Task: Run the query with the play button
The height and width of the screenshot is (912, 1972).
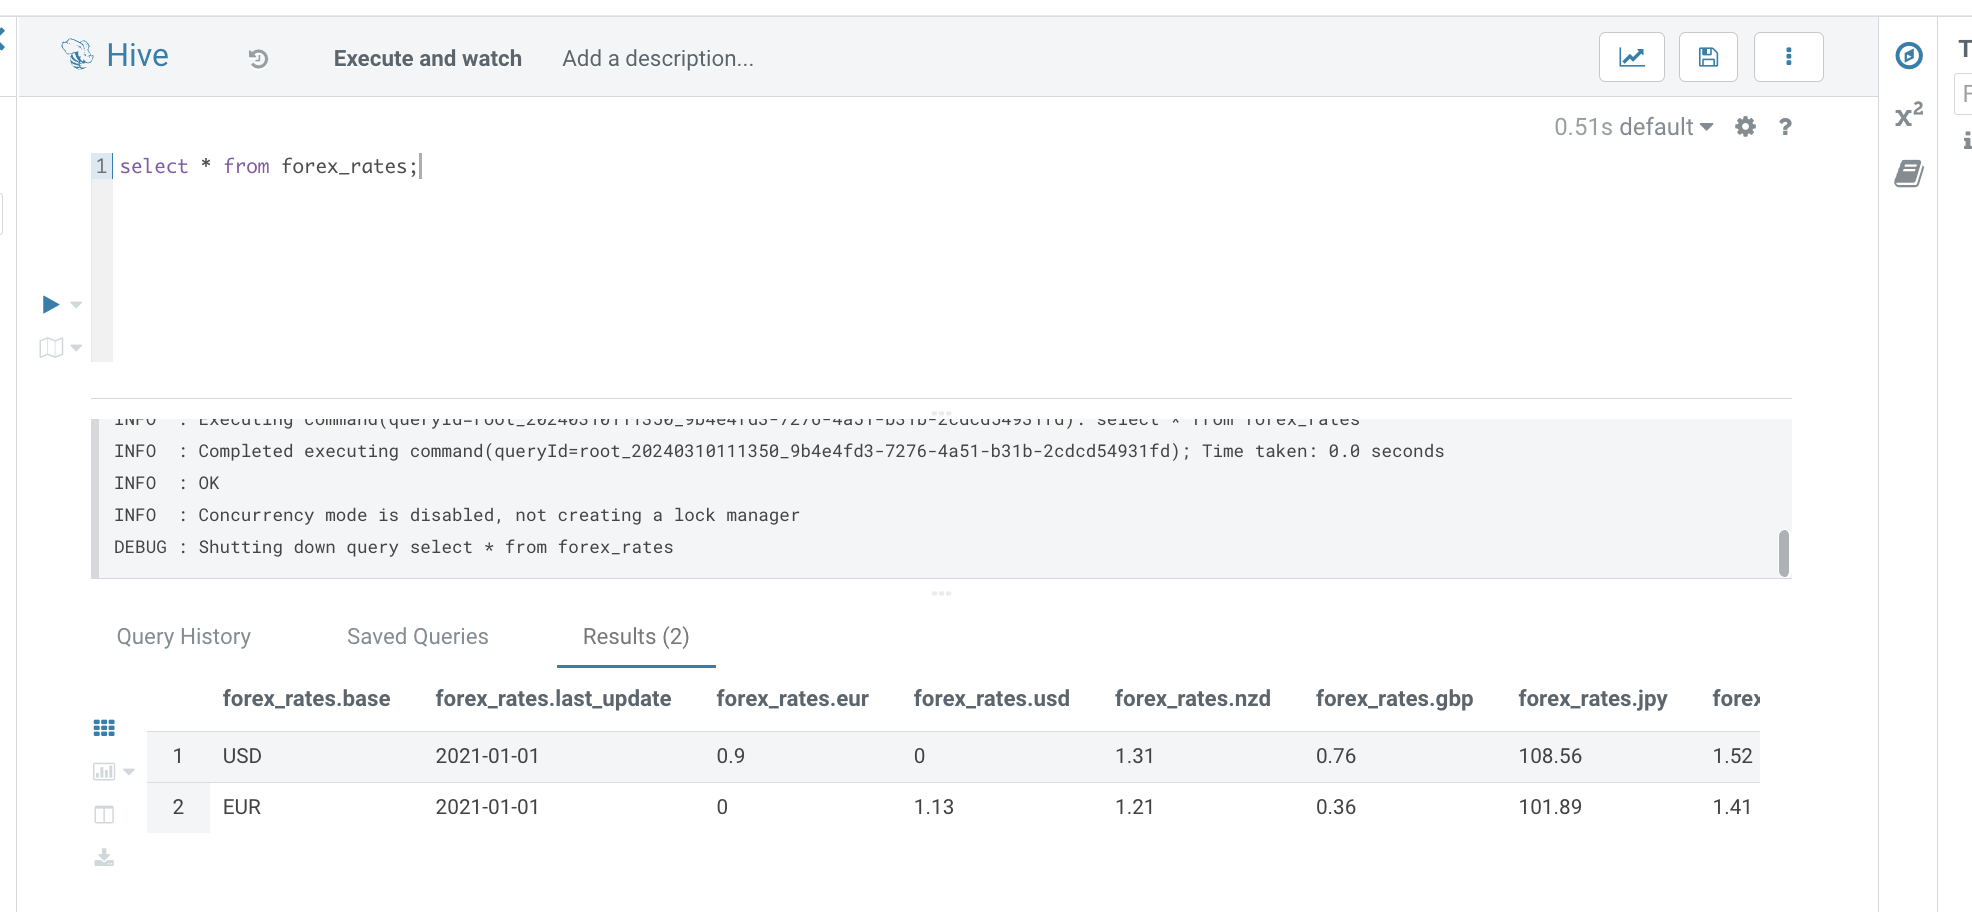Action: tap(51, 304)
